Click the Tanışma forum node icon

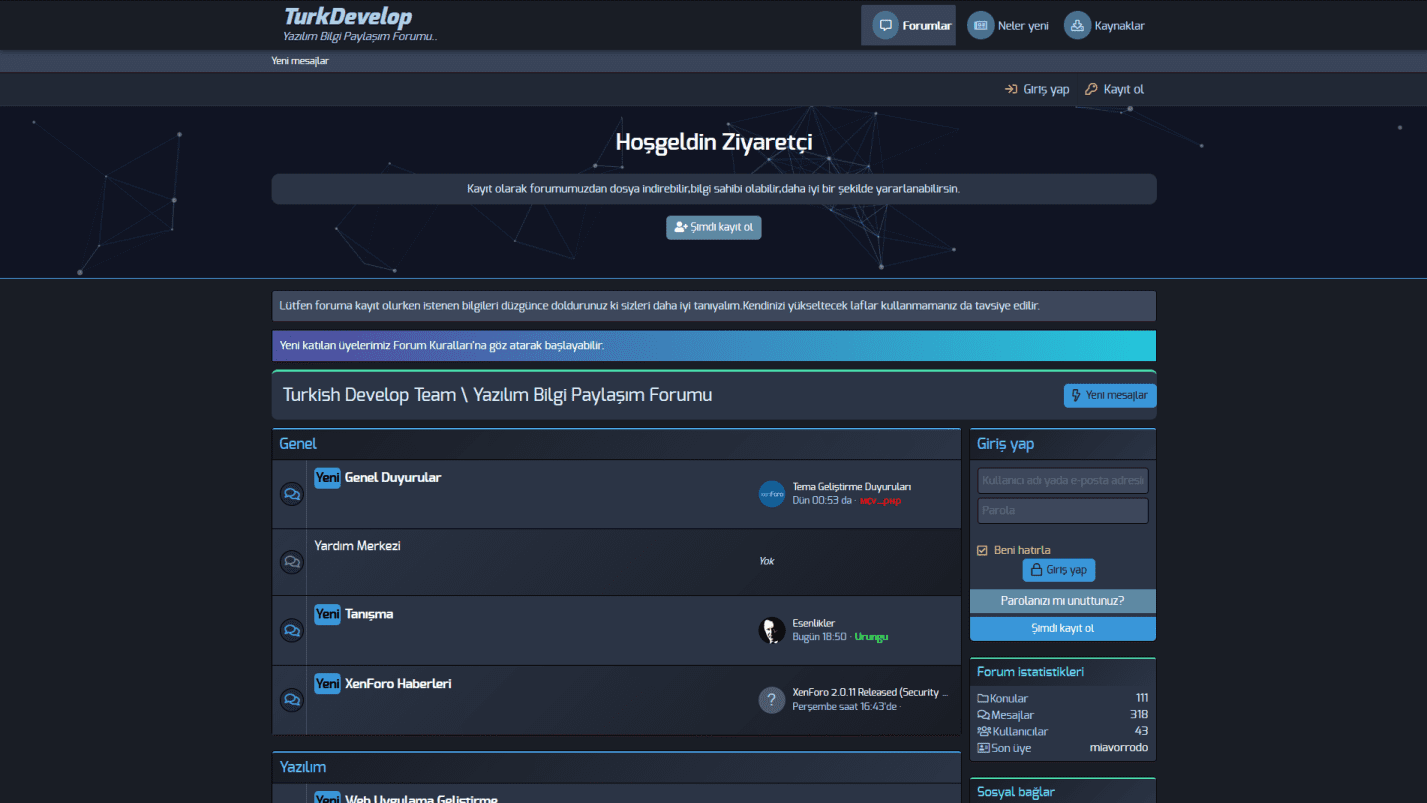click(291, 631)
